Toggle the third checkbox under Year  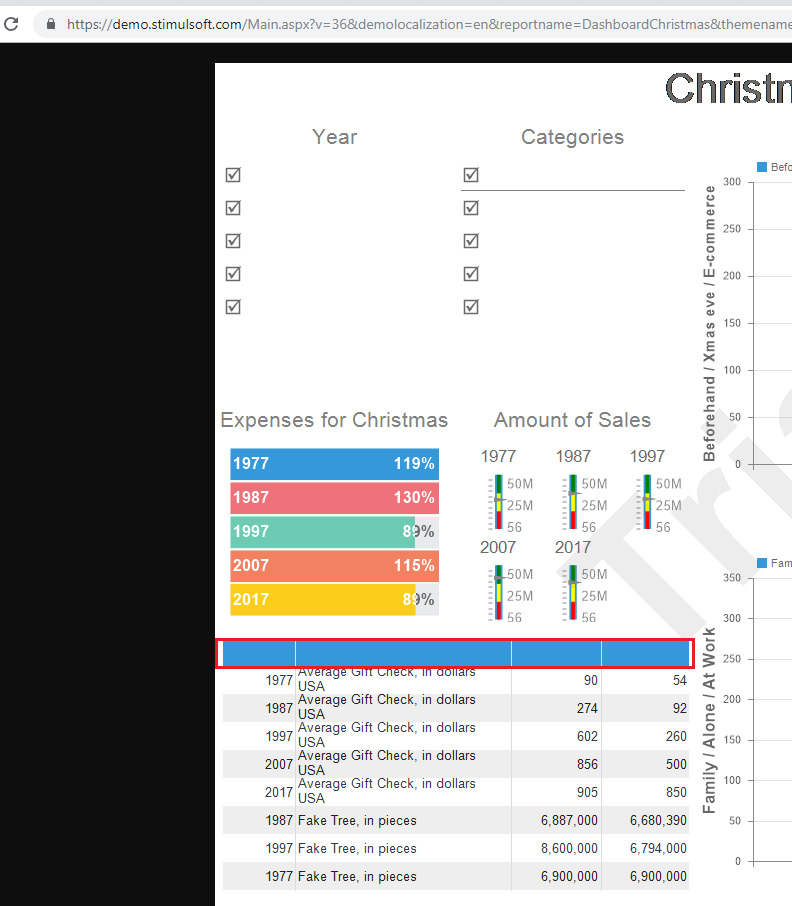pyautogui.click(x=233, y=240)
